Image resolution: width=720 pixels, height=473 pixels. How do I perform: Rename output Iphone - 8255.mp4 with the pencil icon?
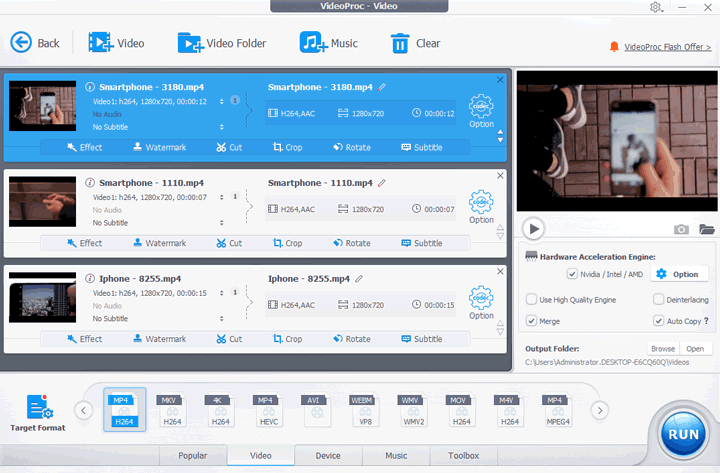point(359,278)
